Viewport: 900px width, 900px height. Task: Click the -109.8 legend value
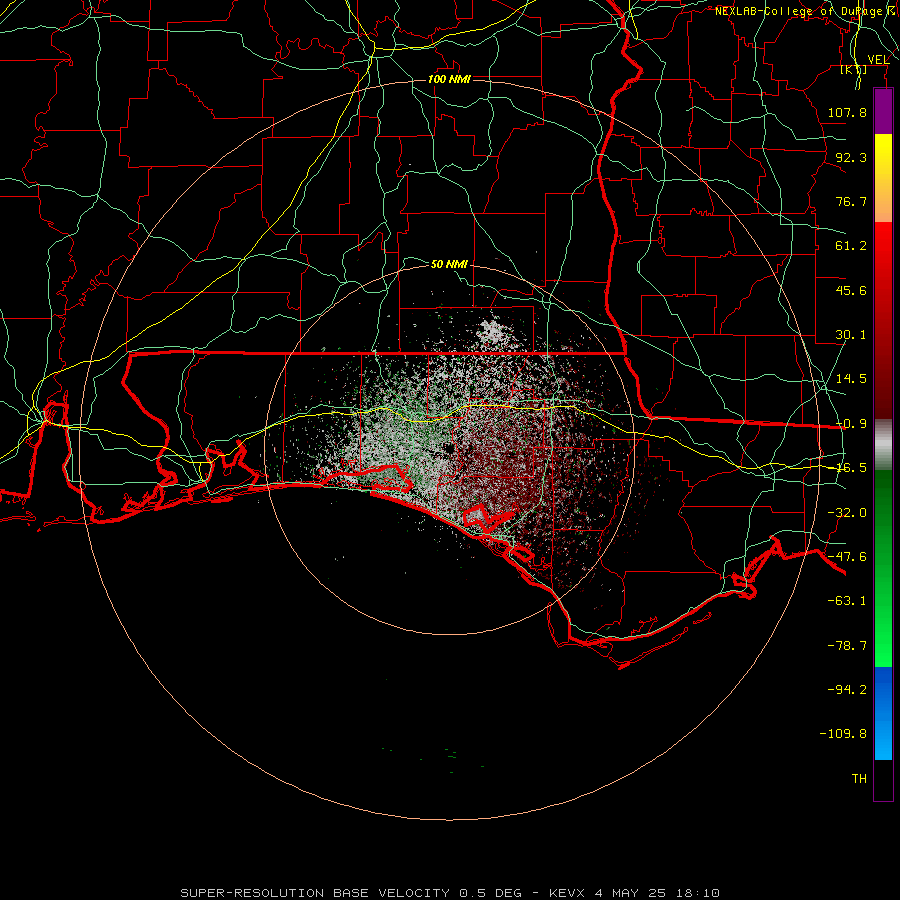point(843,734)
